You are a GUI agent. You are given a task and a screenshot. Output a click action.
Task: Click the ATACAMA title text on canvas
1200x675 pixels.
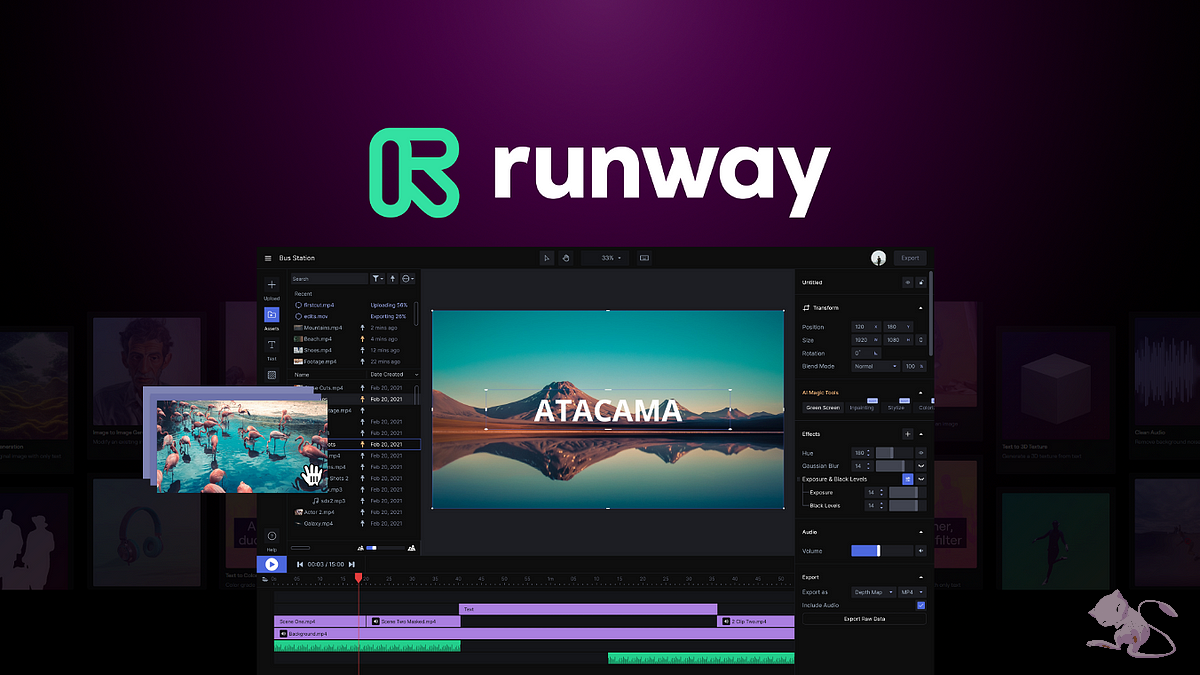(608, 411)
